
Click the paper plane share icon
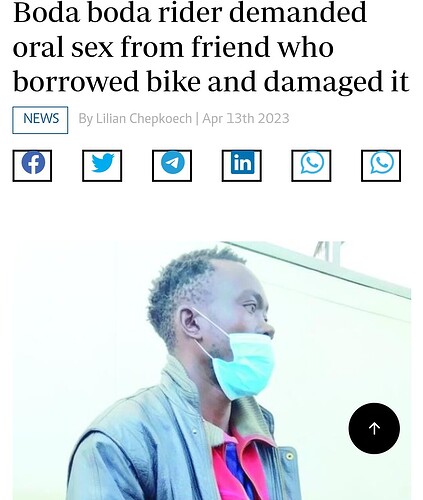(172, 166)
